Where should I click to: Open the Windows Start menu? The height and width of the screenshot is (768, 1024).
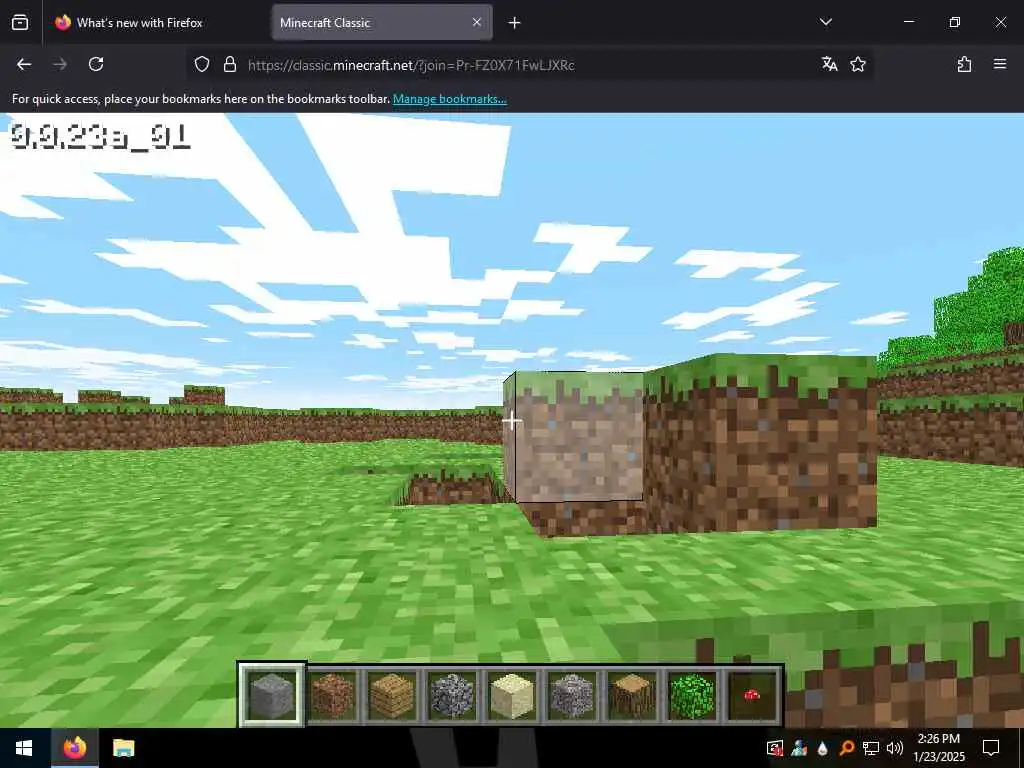[x=24, y=748]
